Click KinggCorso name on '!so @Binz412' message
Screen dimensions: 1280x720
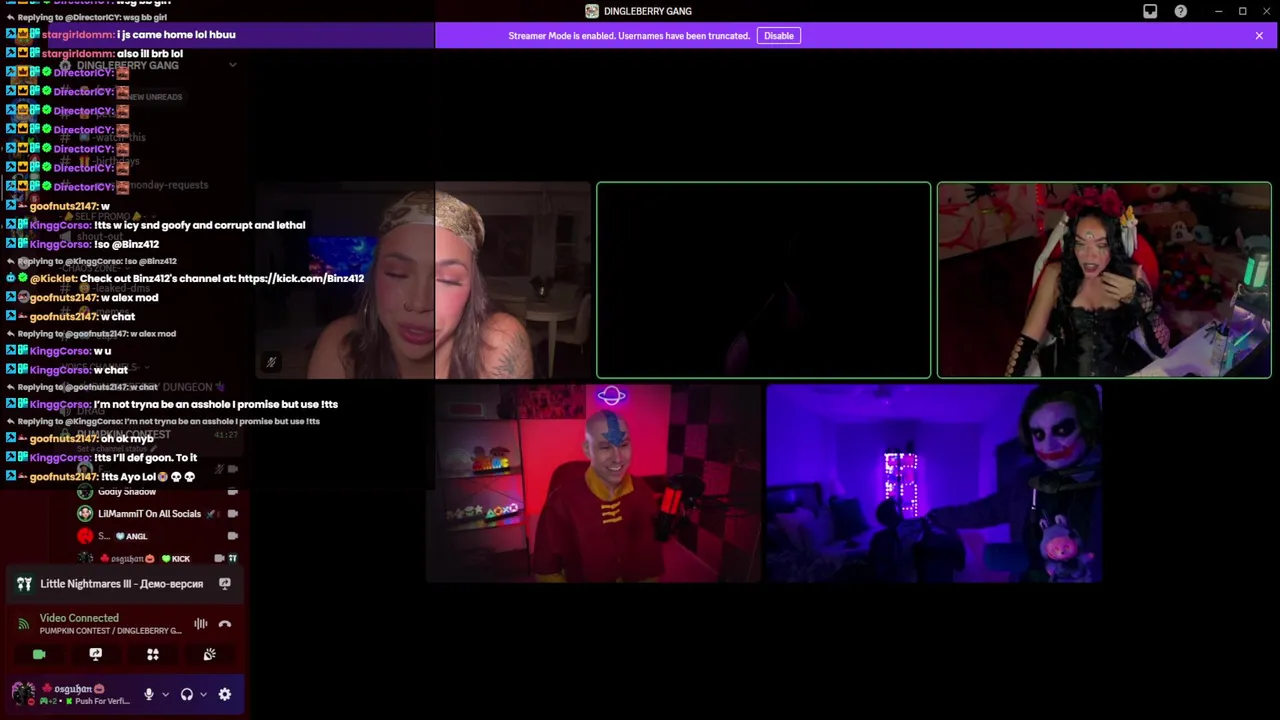pos(60,244)
